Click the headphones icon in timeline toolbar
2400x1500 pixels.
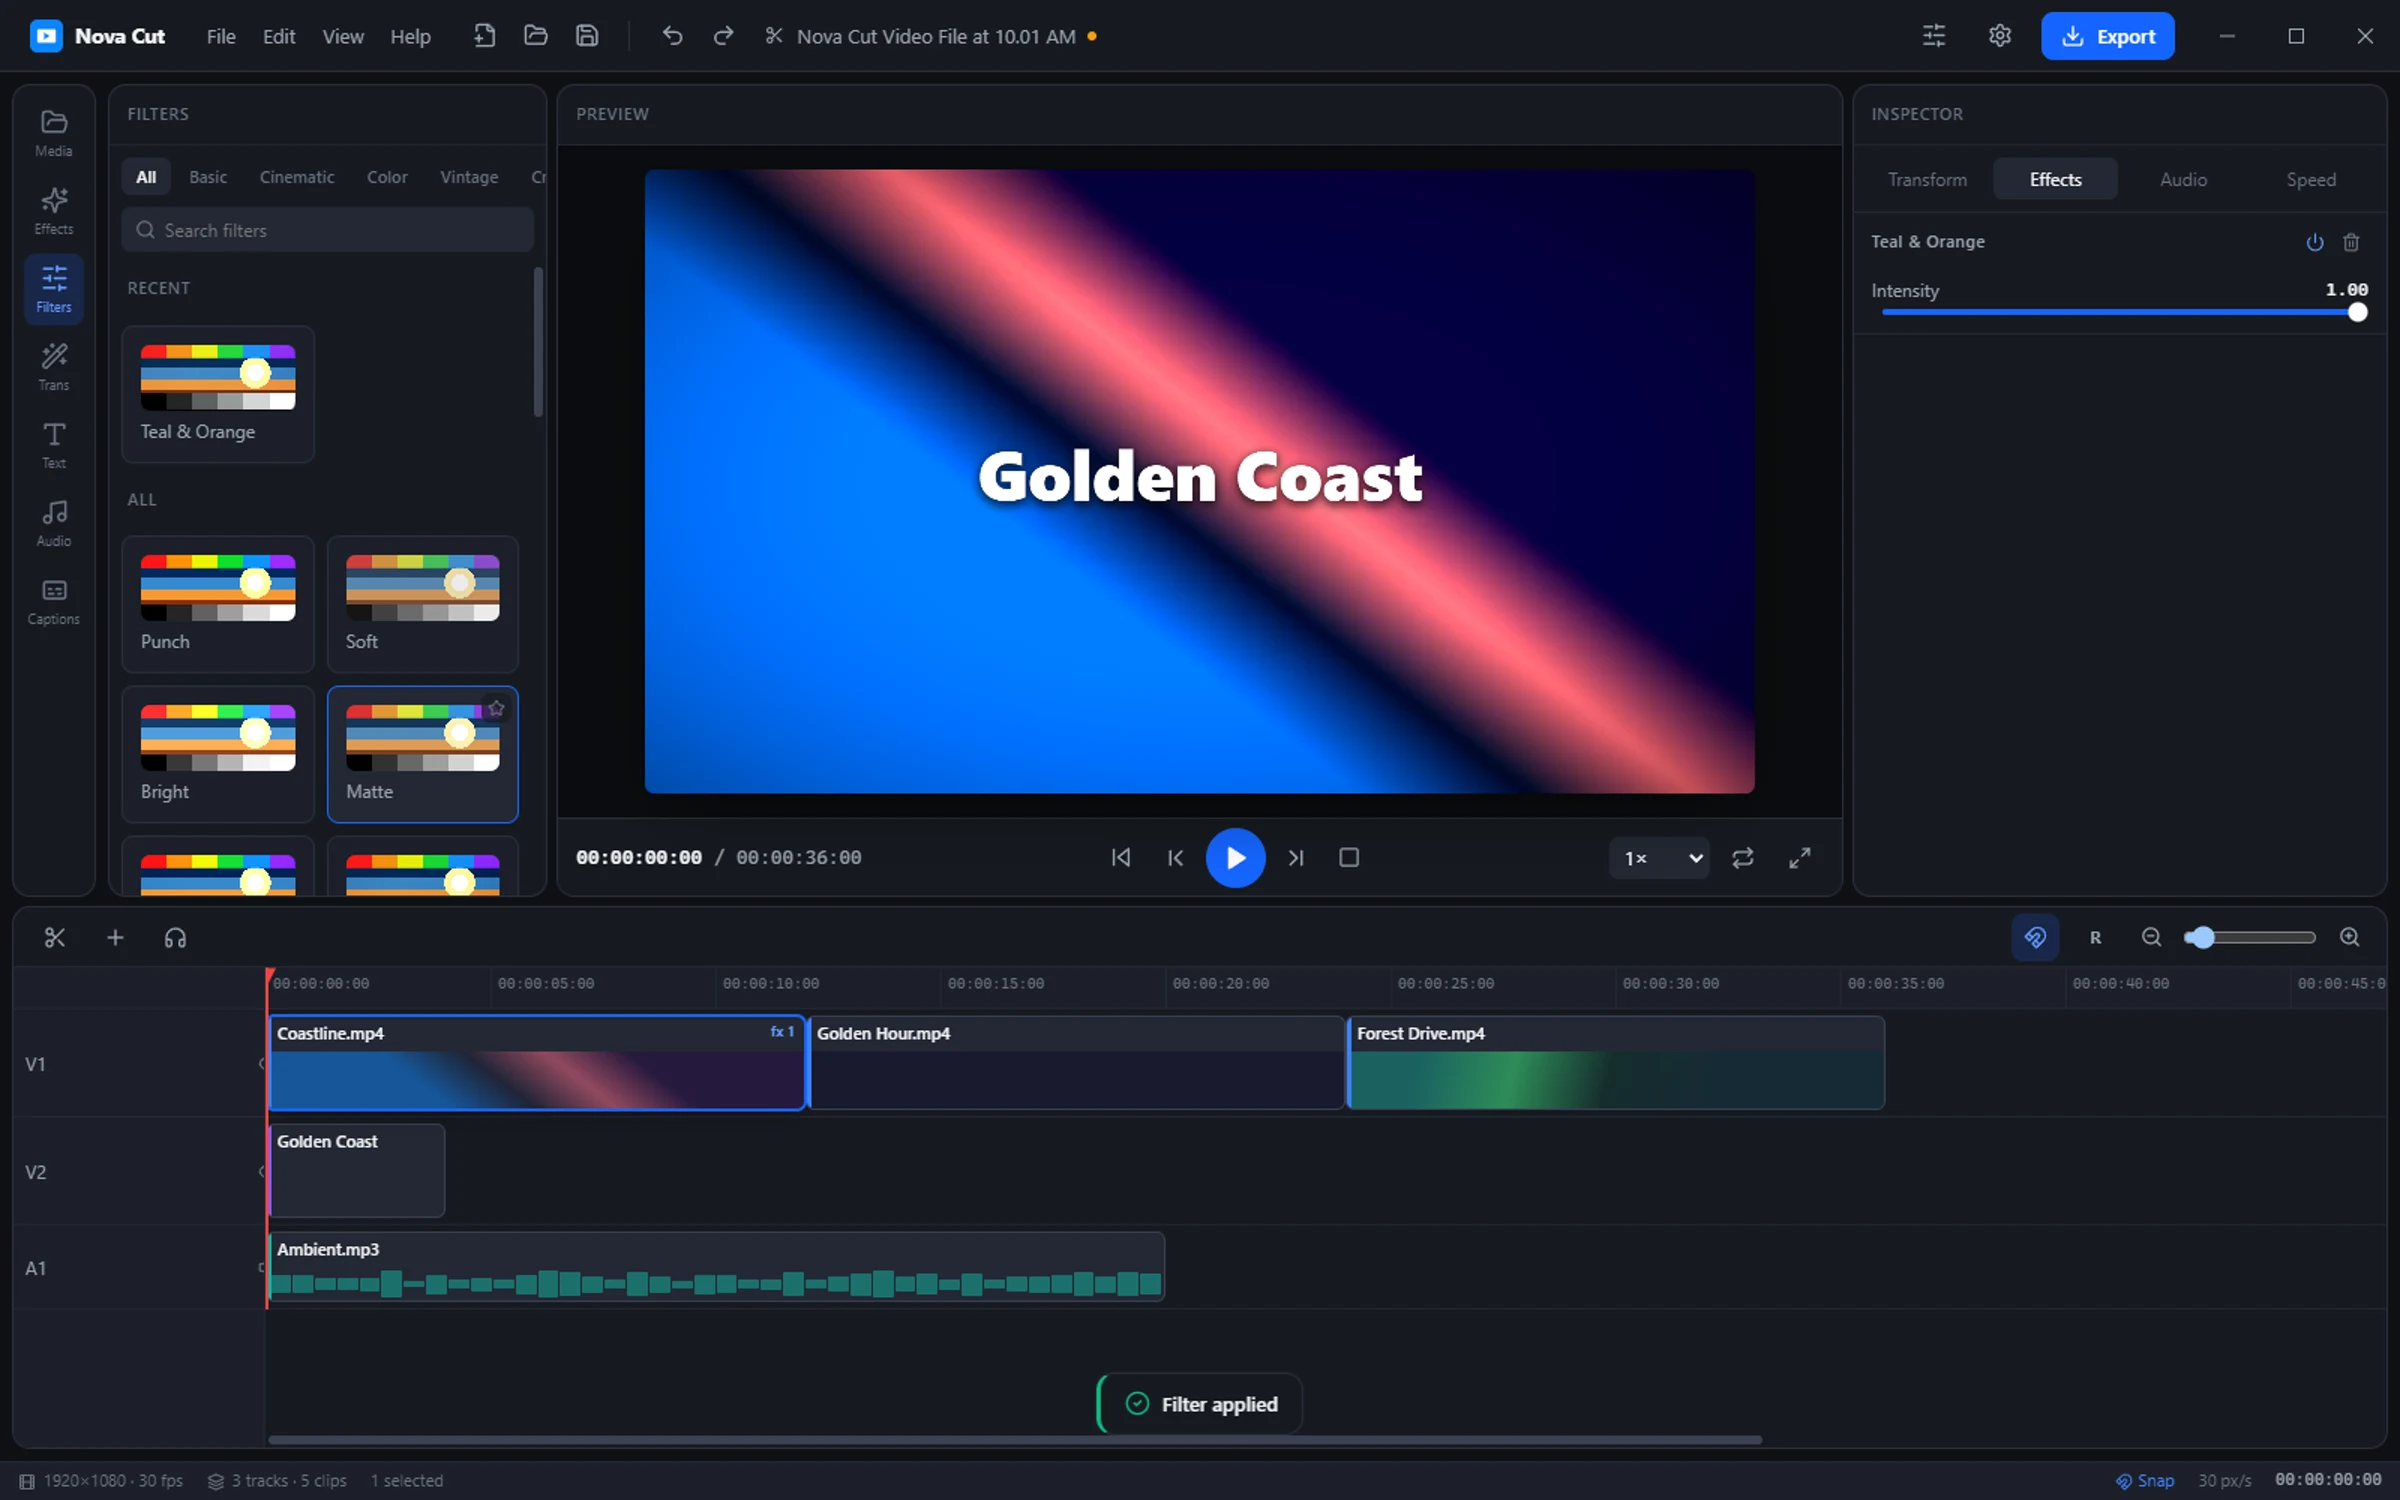pyautogui.click(x=175, y=938)
